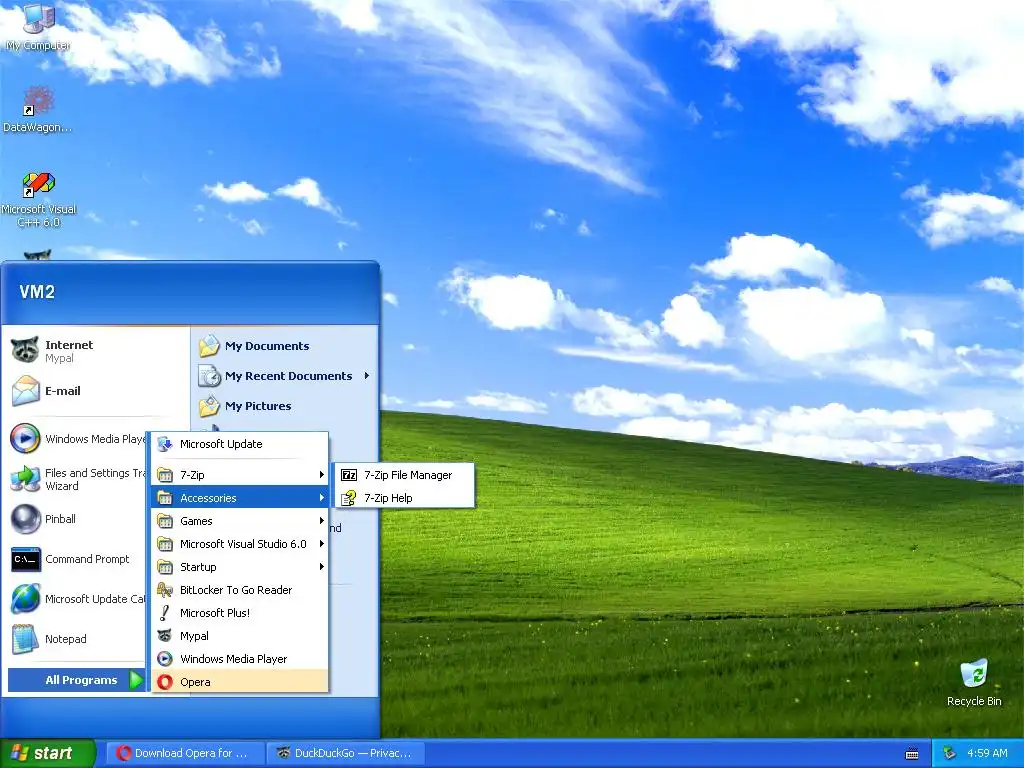
Task: Expand the My Recent Documents arrow
Action: pos(366,376)
